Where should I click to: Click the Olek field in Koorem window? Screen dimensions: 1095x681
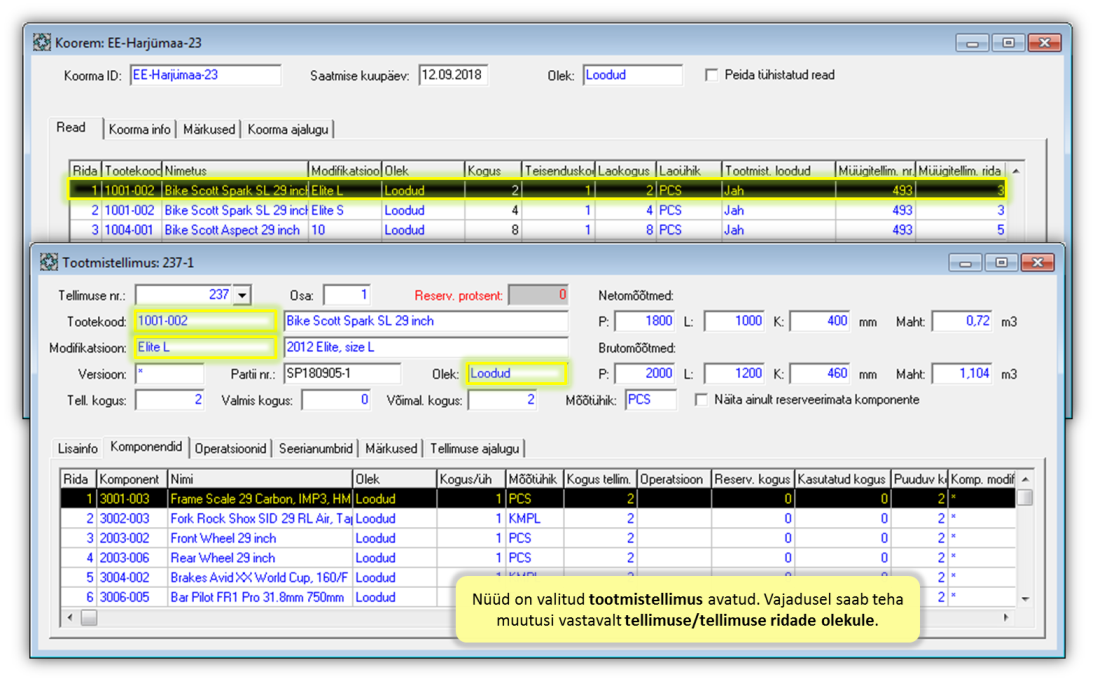point(632,75)
